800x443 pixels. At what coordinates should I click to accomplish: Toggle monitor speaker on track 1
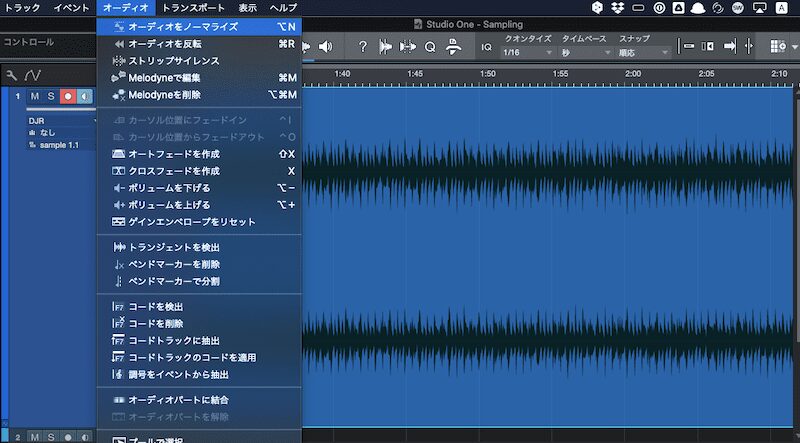click(x=84, y=96)
